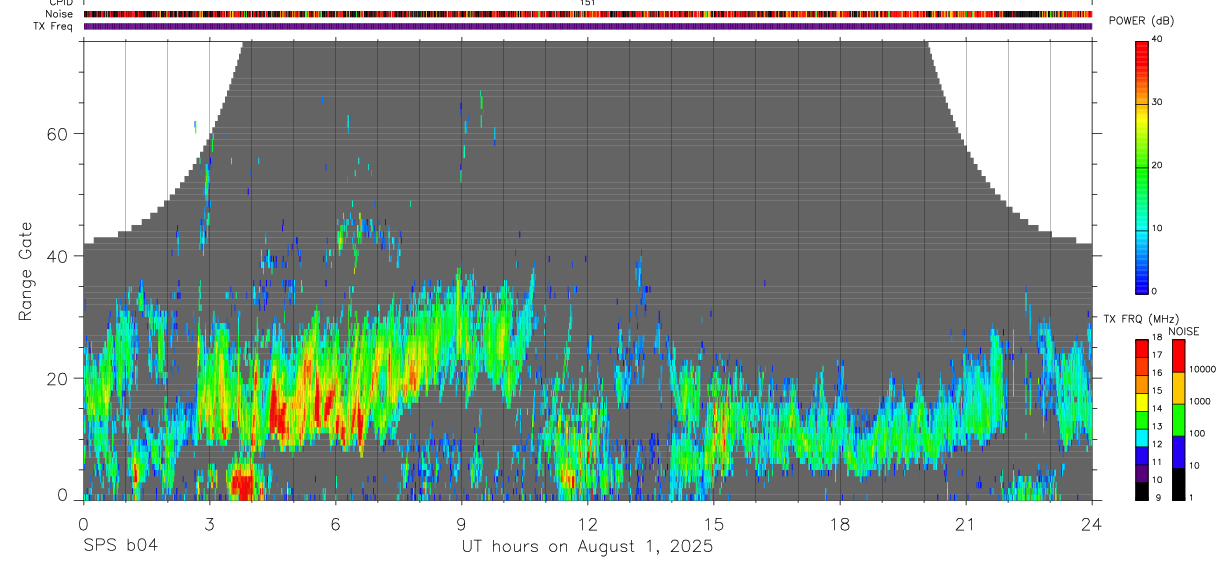Click the "TX Freq" row label at top left
This screenshot has height=567, width=1228.
pos(54,26)
